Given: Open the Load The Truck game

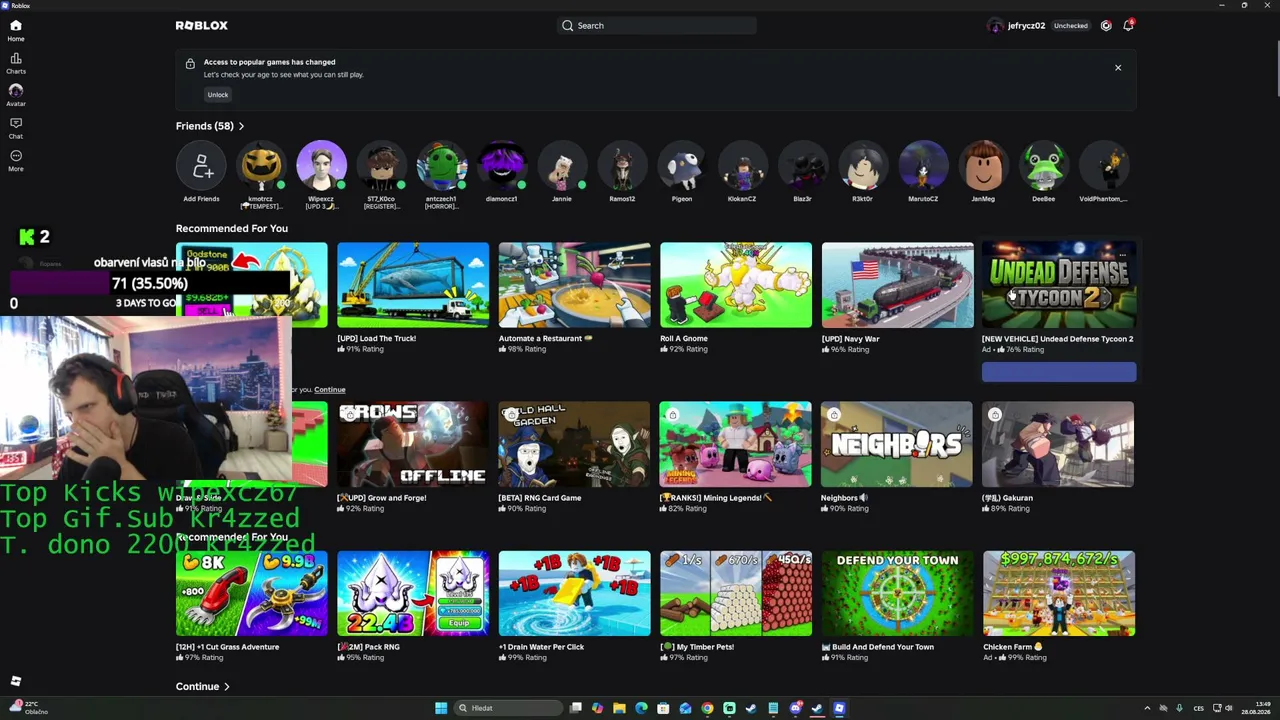Looking at the screenshot, I should tap(413, 285).
